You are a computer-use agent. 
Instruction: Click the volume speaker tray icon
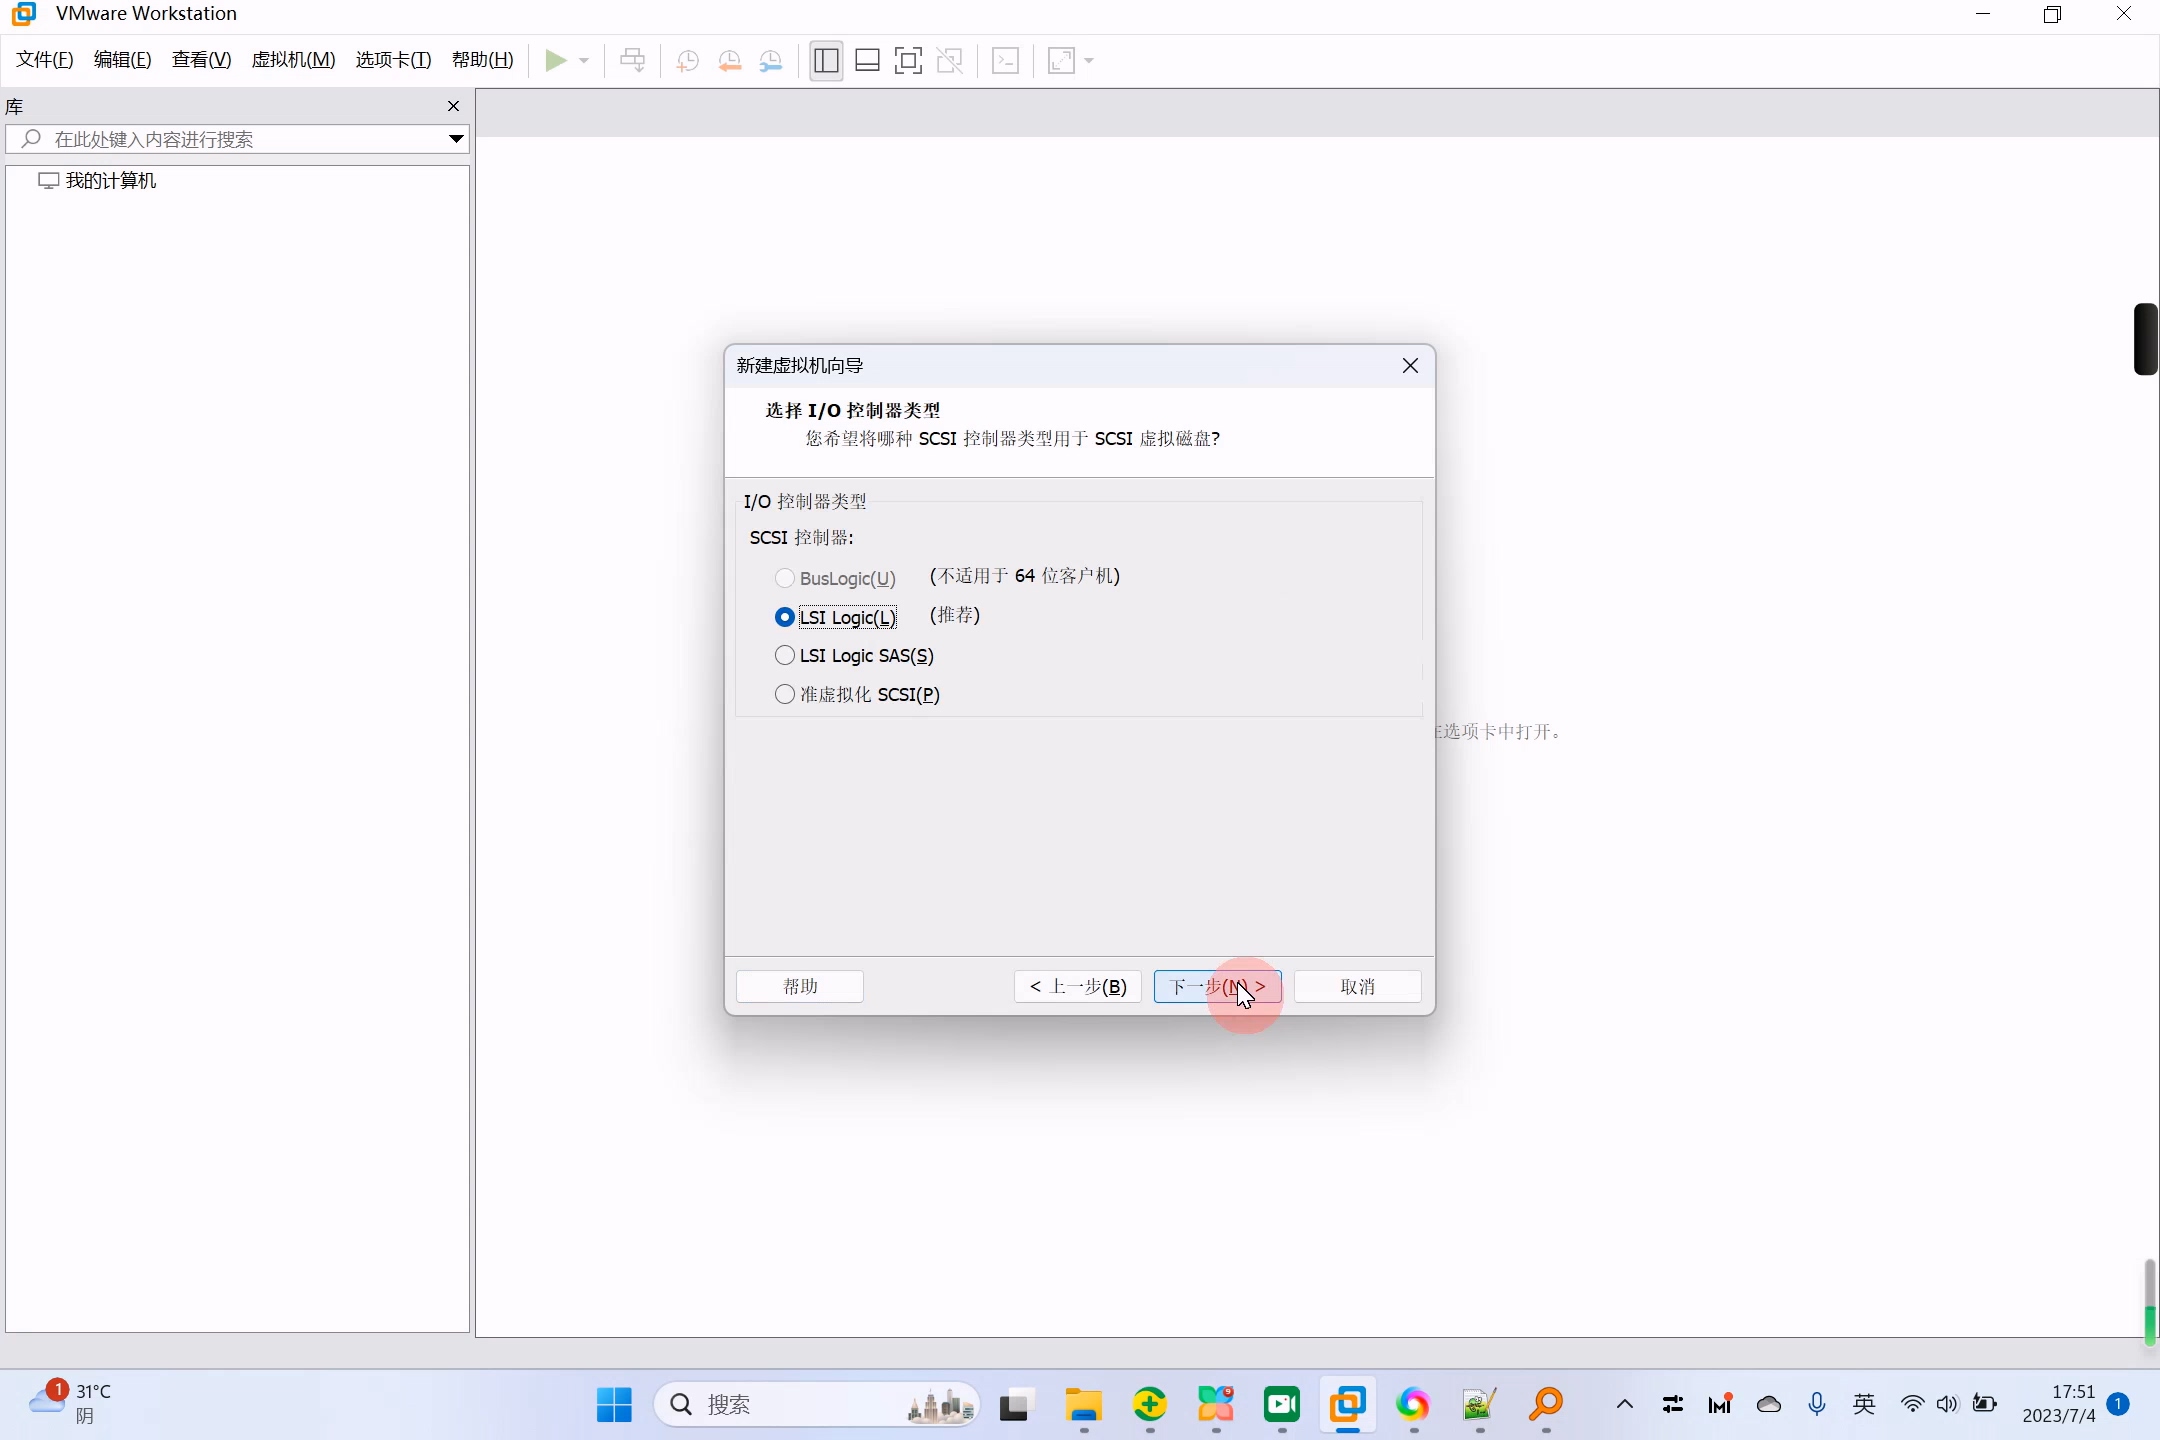coord(1947,1405)
